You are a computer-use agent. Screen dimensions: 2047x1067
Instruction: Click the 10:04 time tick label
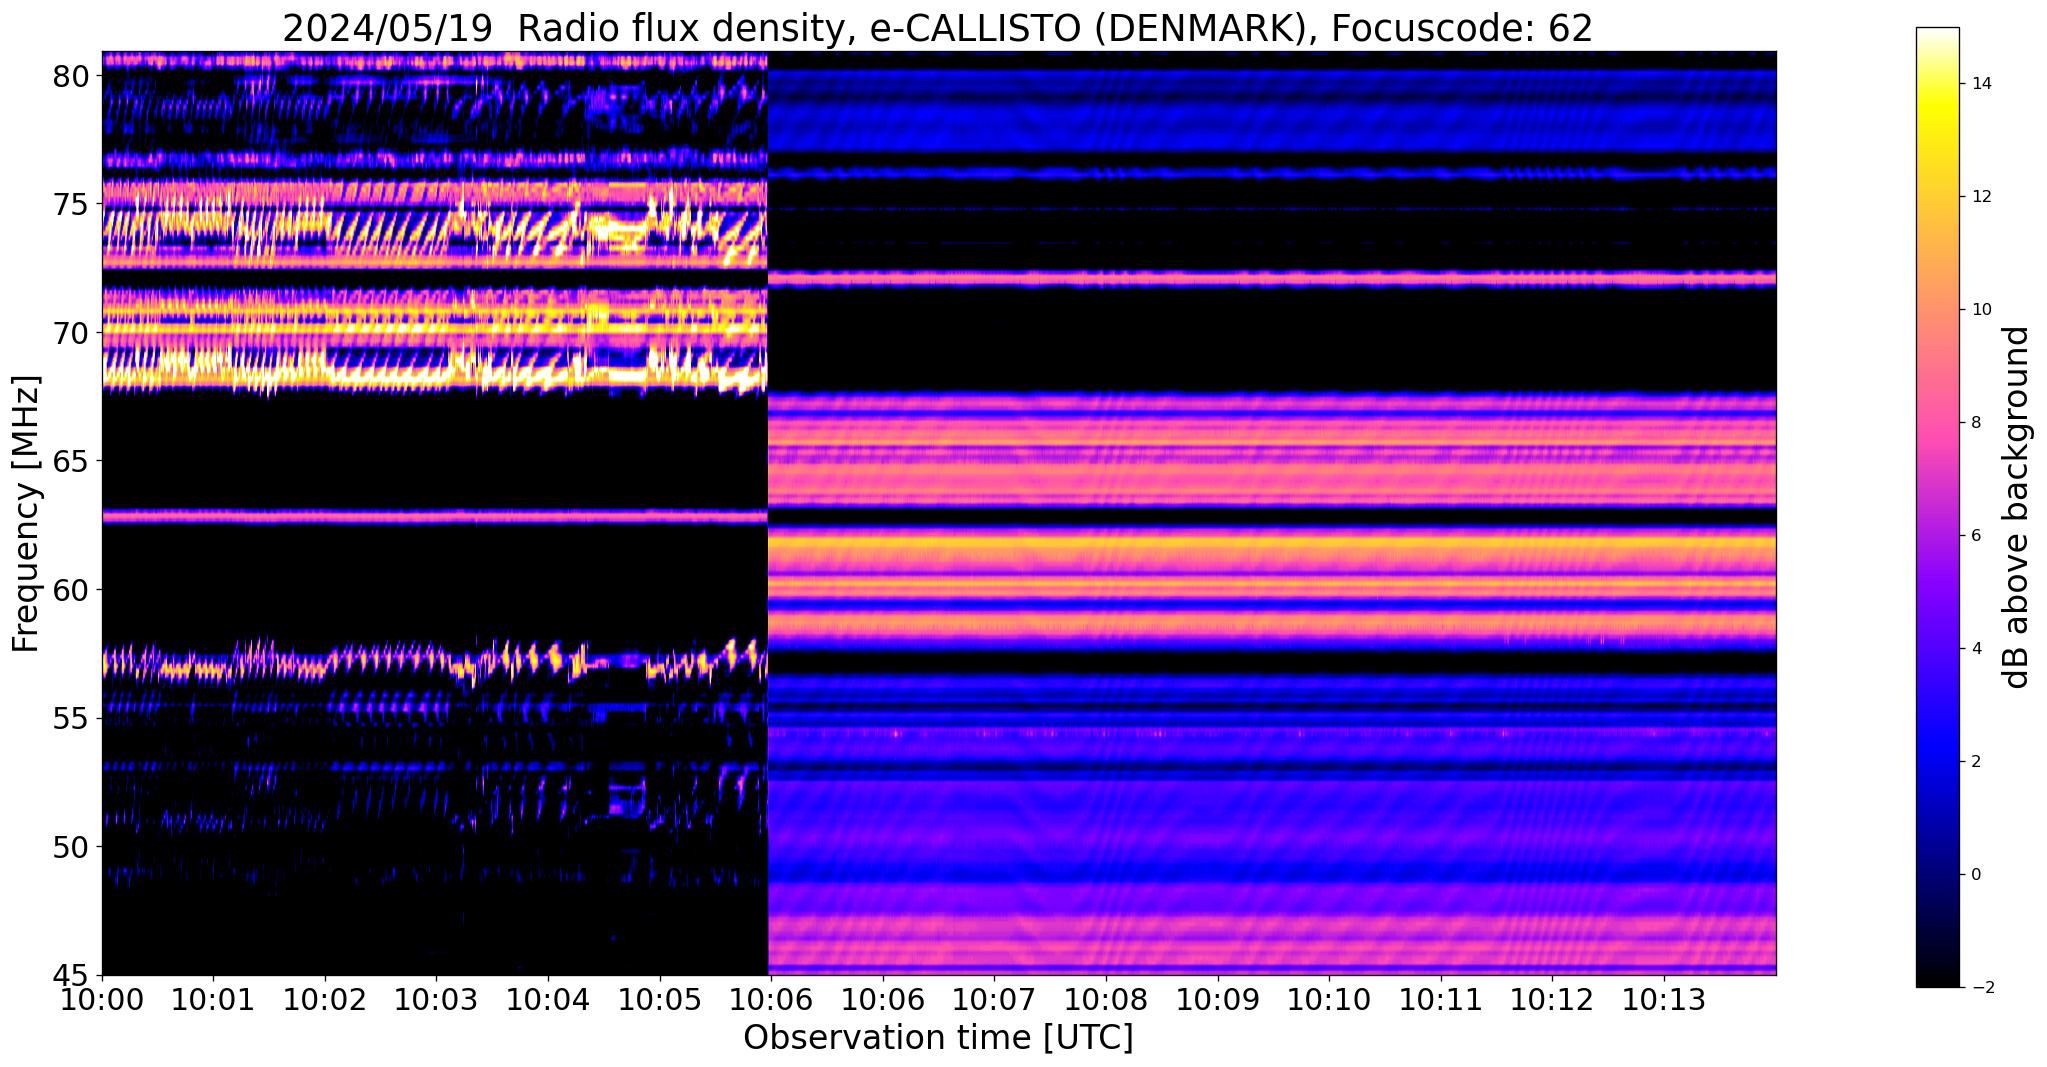pyautogui.click(x=548, y=1000)
